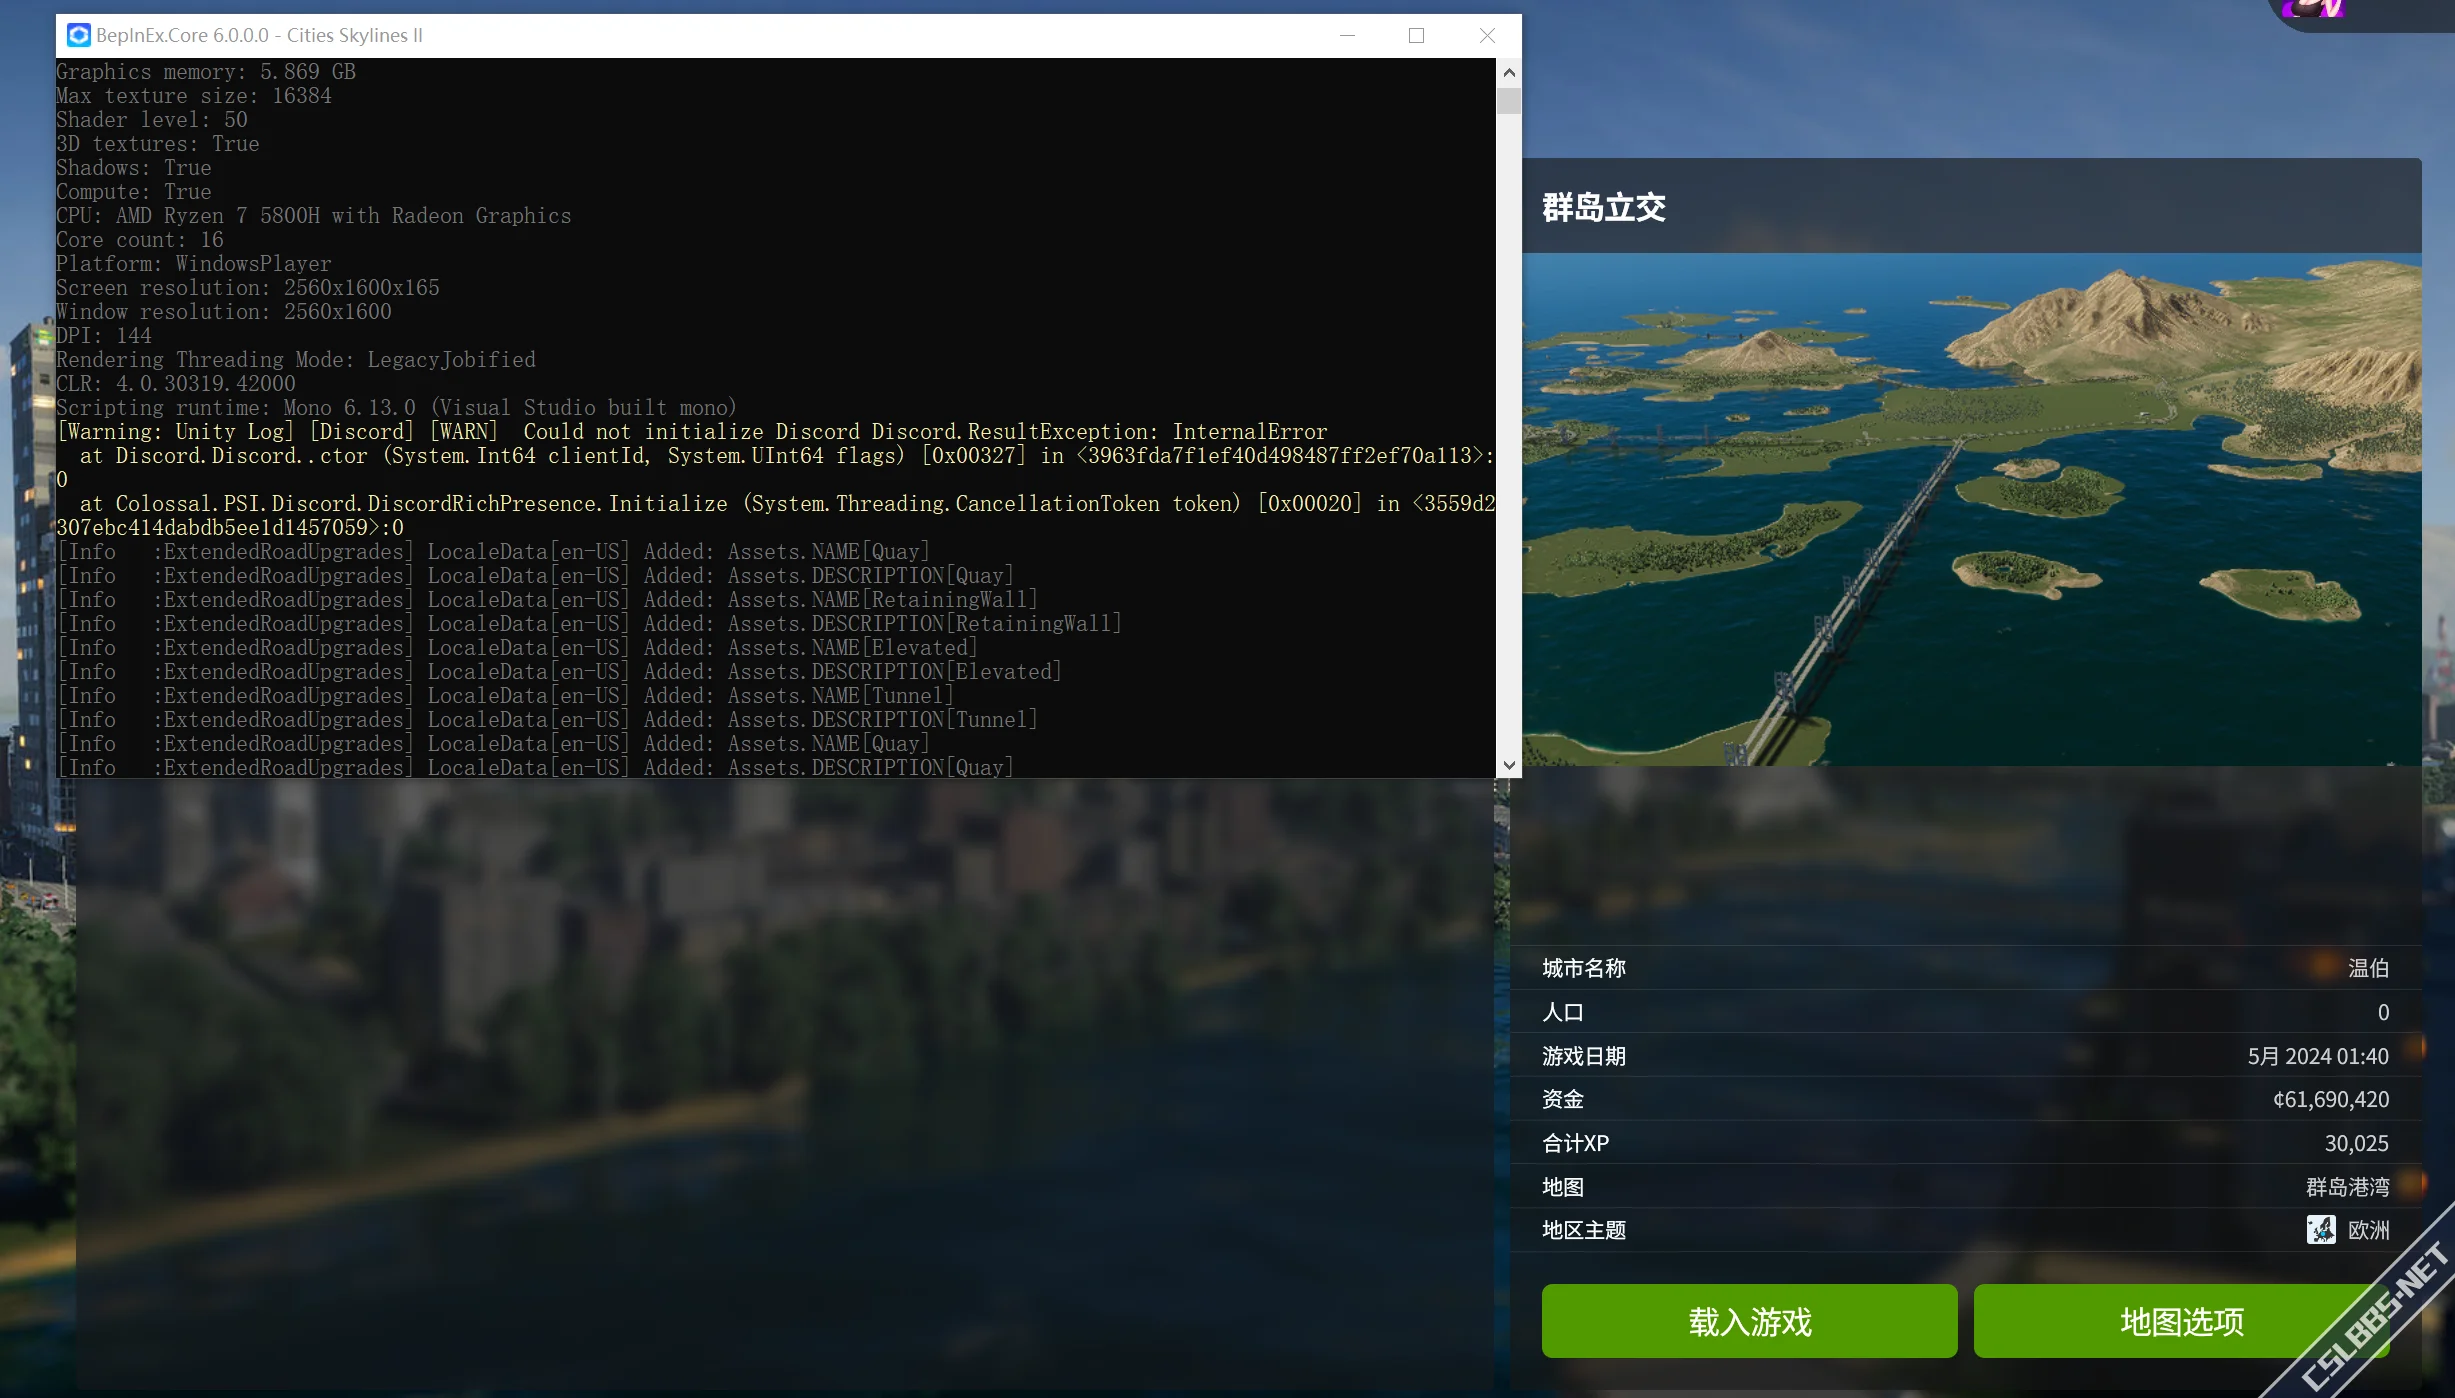Image resolution: width=2455 pixels, height=1398 pixels.
Task: Click the Screen resolution: 2560x1600x165 line
Action: coord(248,288)
